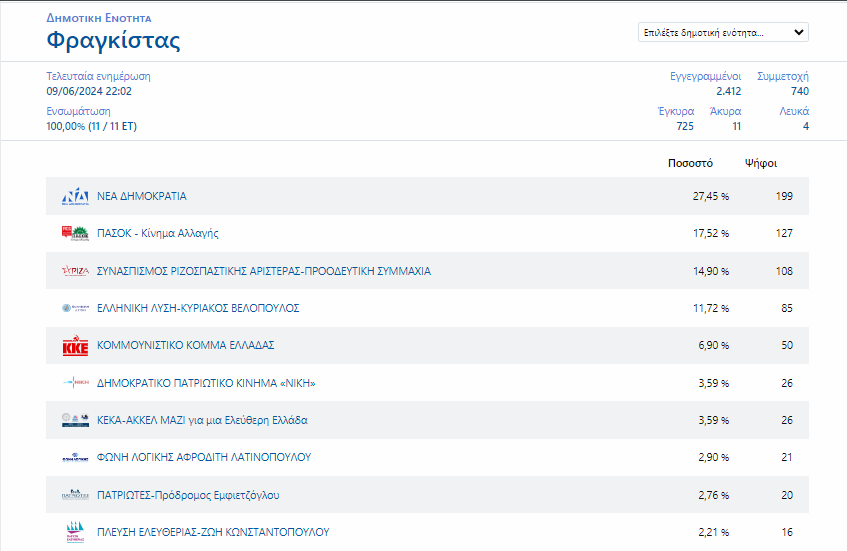
Task: Click the blank ballots value 4
Action: (x=806, y=126)
